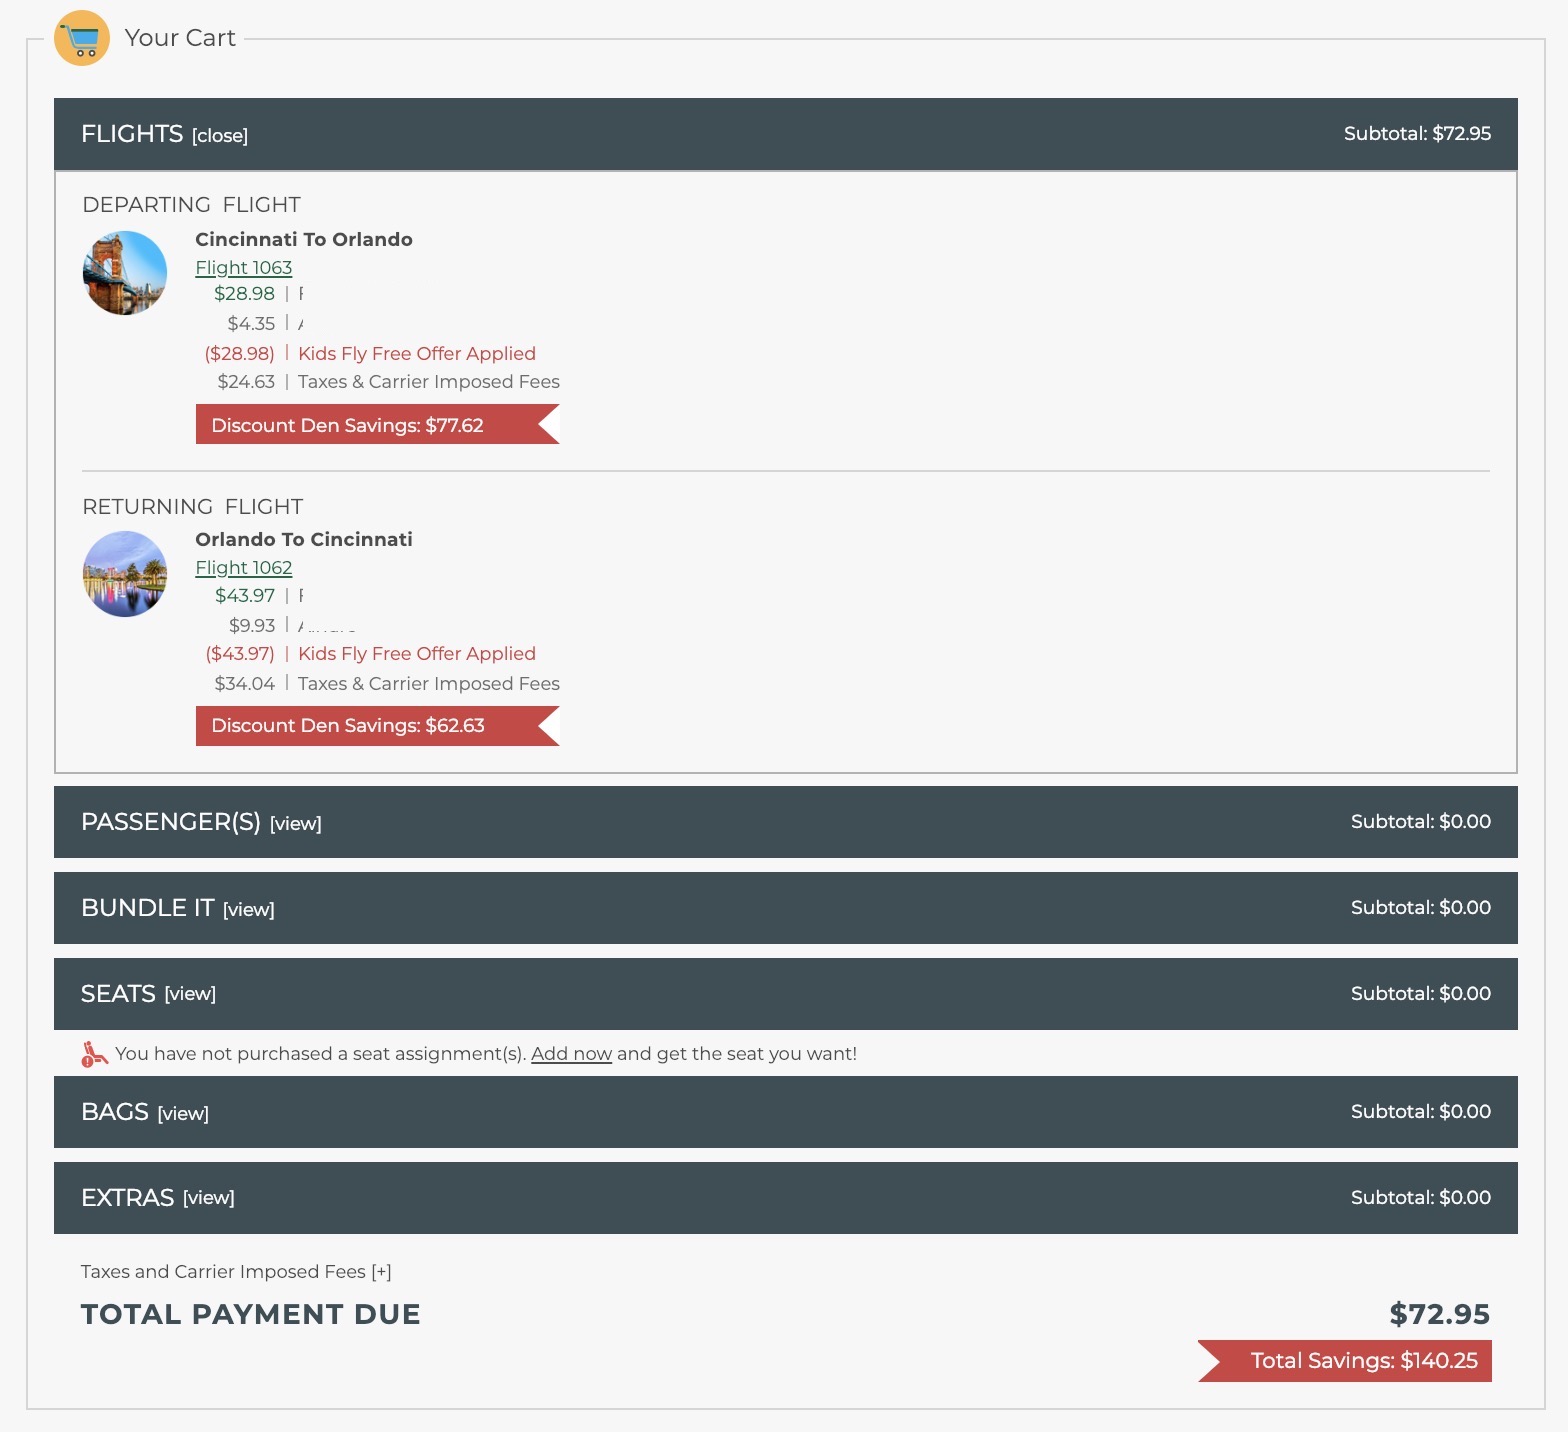Click departing Kids Fly Free Offer Applied
The width and height of the screenshot is (1568, 1432).
[417, 354]
